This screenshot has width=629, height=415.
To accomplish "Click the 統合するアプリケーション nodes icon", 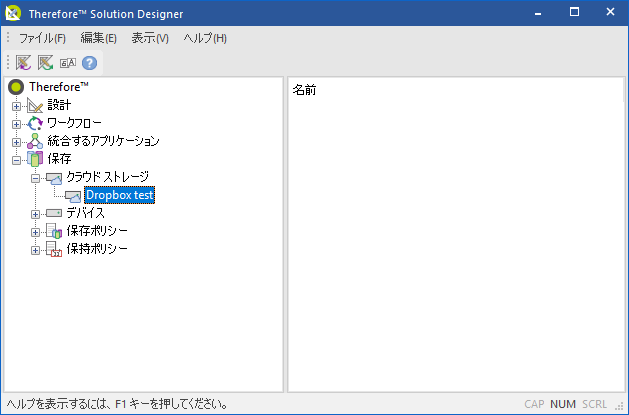I will [35, 141].
